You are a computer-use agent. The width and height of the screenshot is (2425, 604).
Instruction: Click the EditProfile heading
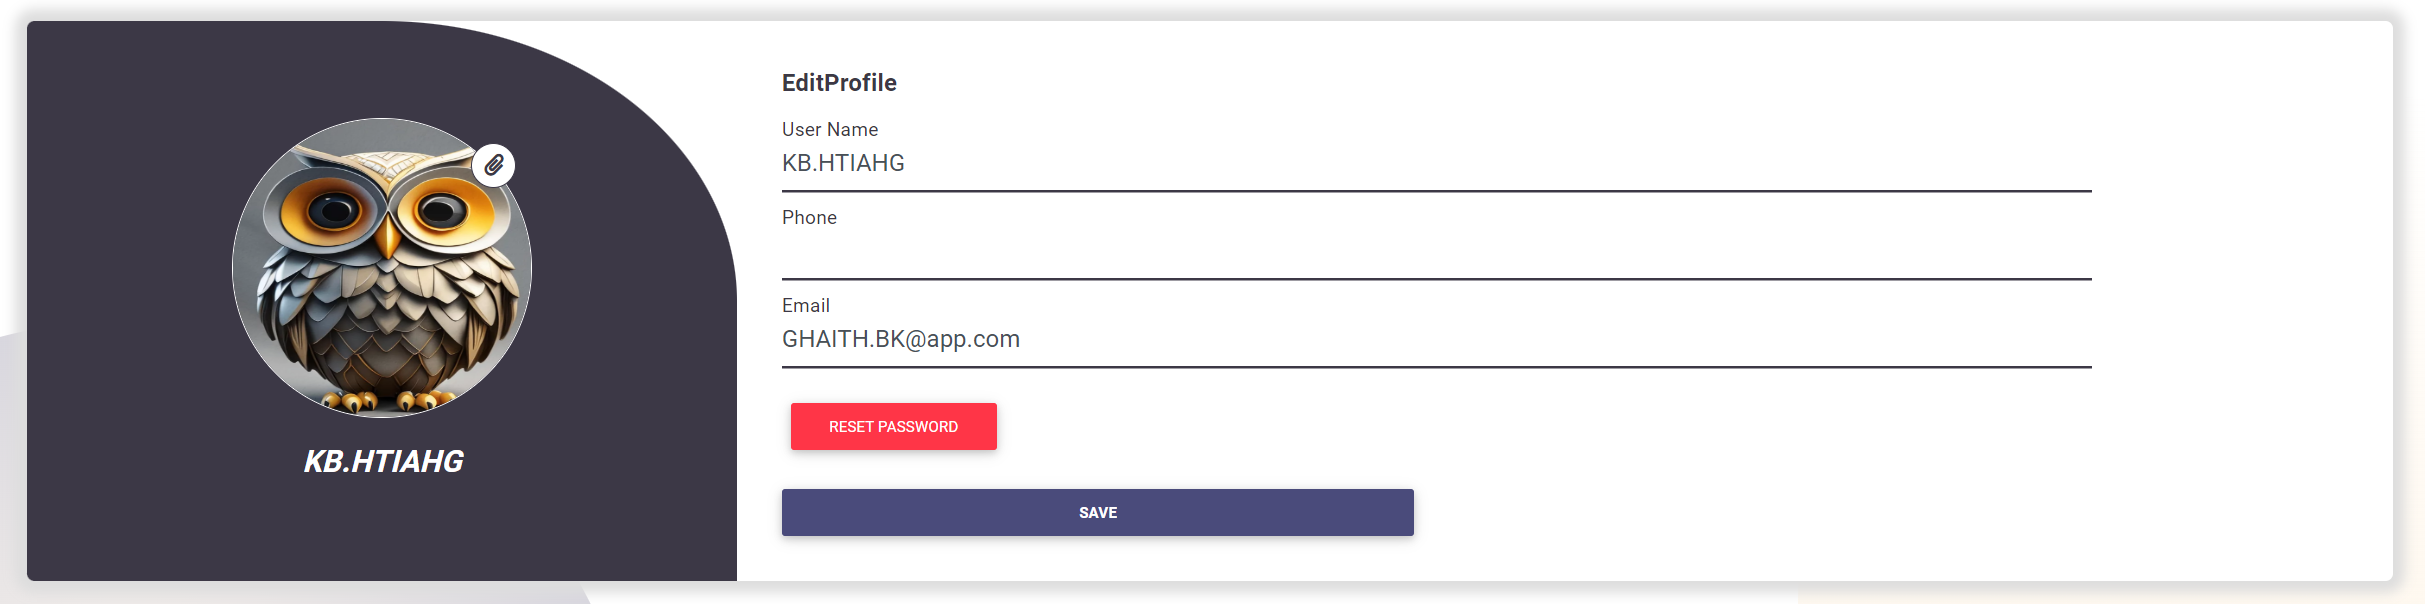pos(839,83)
